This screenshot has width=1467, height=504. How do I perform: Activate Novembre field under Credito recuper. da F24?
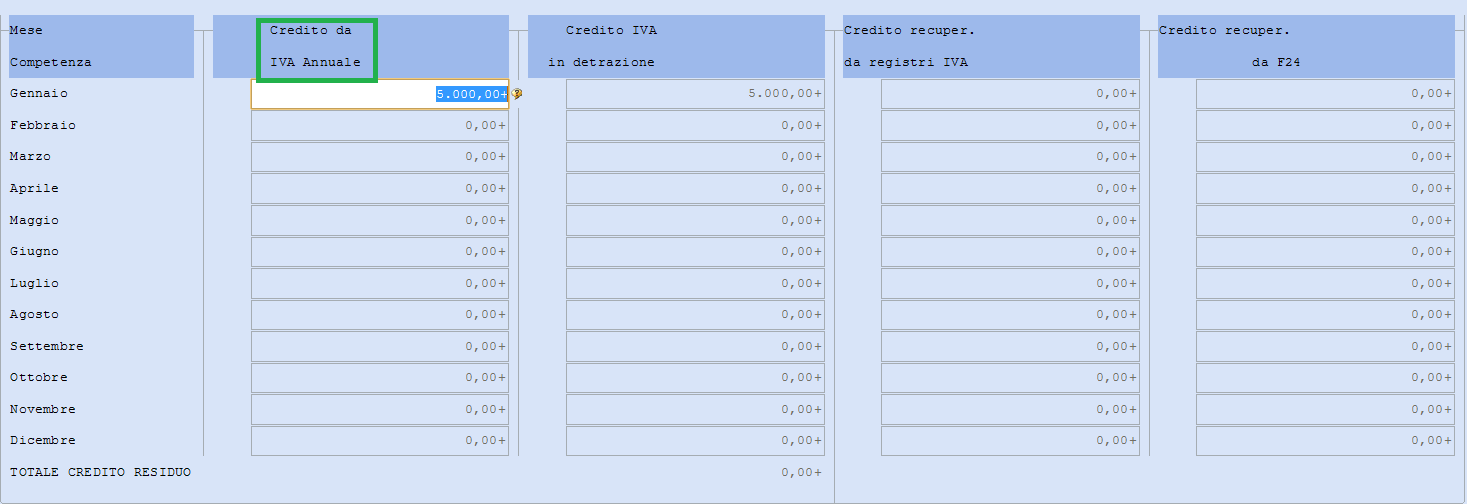(x=1325, y=409)
